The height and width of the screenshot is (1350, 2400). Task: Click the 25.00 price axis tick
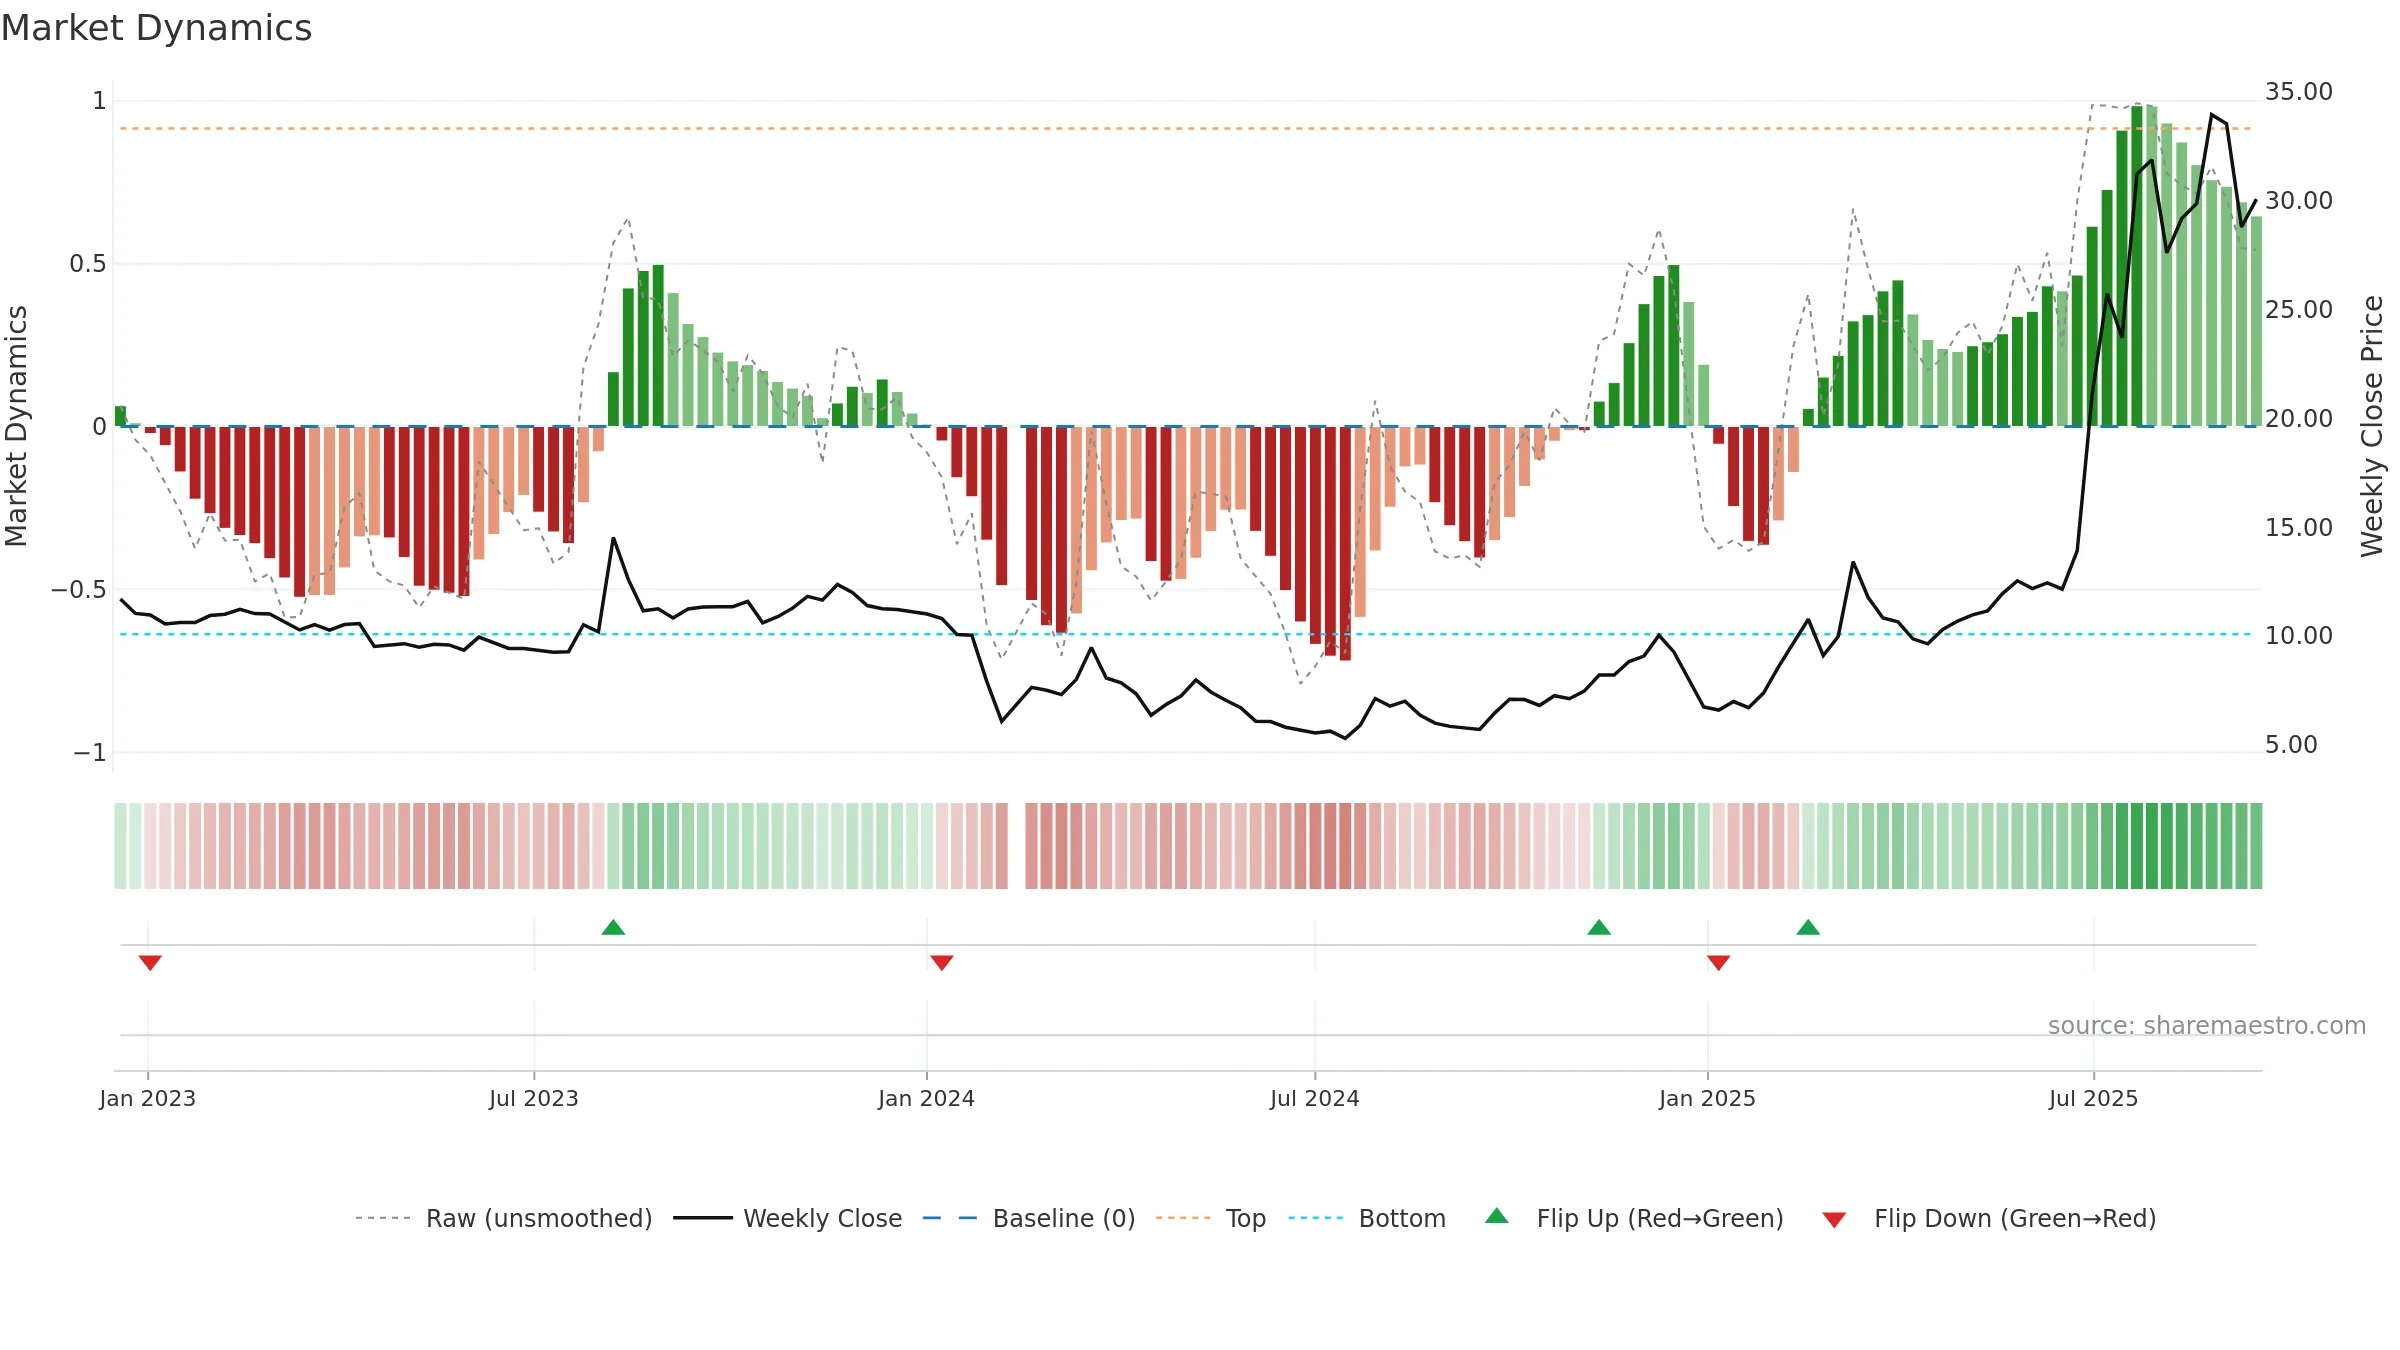[2298, 310]
